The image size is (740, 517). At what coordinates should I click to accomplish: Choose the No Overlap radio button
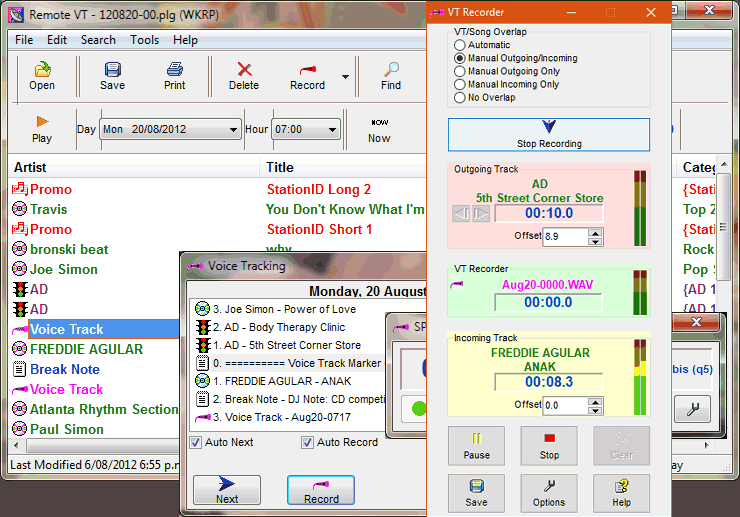click(x=460, y=98)
